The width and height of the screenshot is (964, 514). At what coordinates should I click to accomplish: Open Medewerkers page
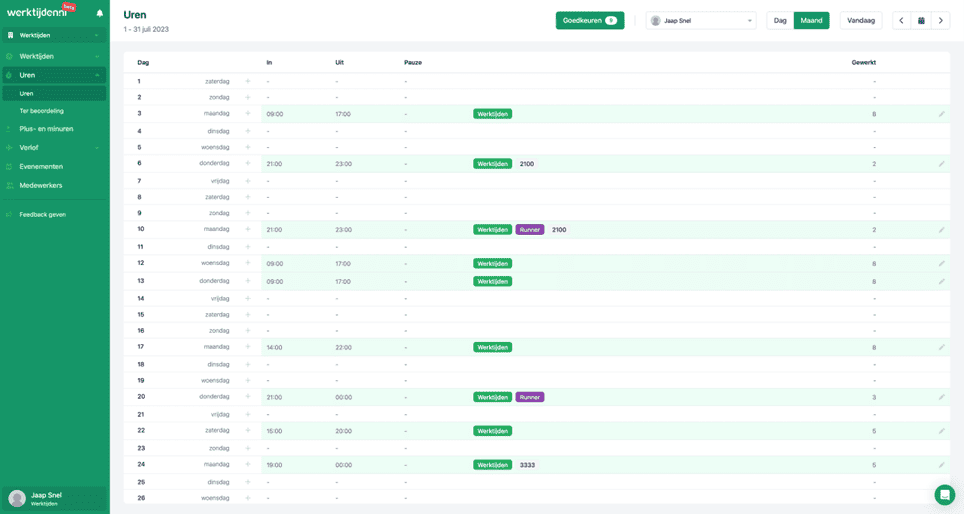click(x=41, y=185)
